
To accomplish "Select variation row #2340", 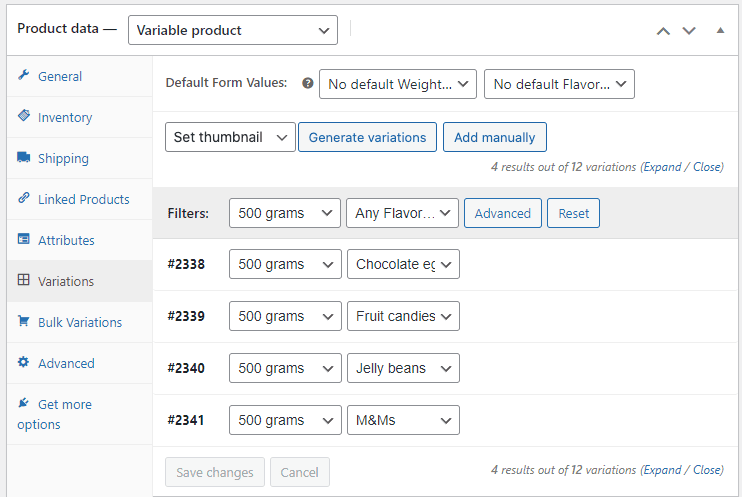I will pyautogui.click(x=186, y=368).
